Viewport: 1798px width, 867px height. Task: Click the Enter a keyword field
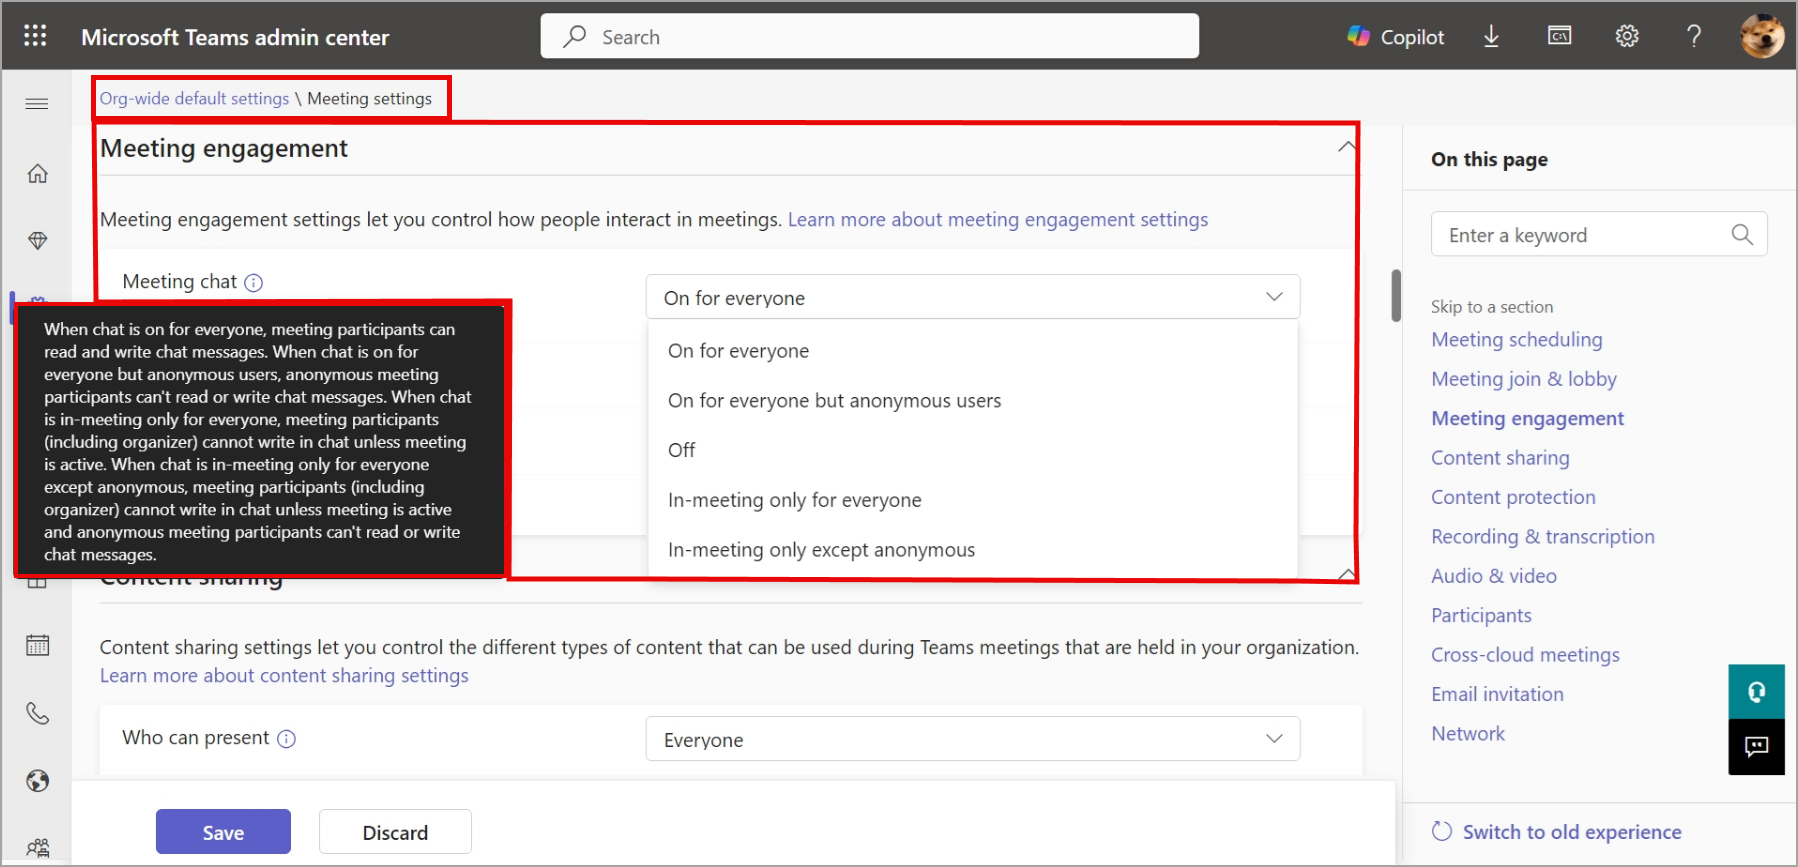click(x=1585, y=235)
